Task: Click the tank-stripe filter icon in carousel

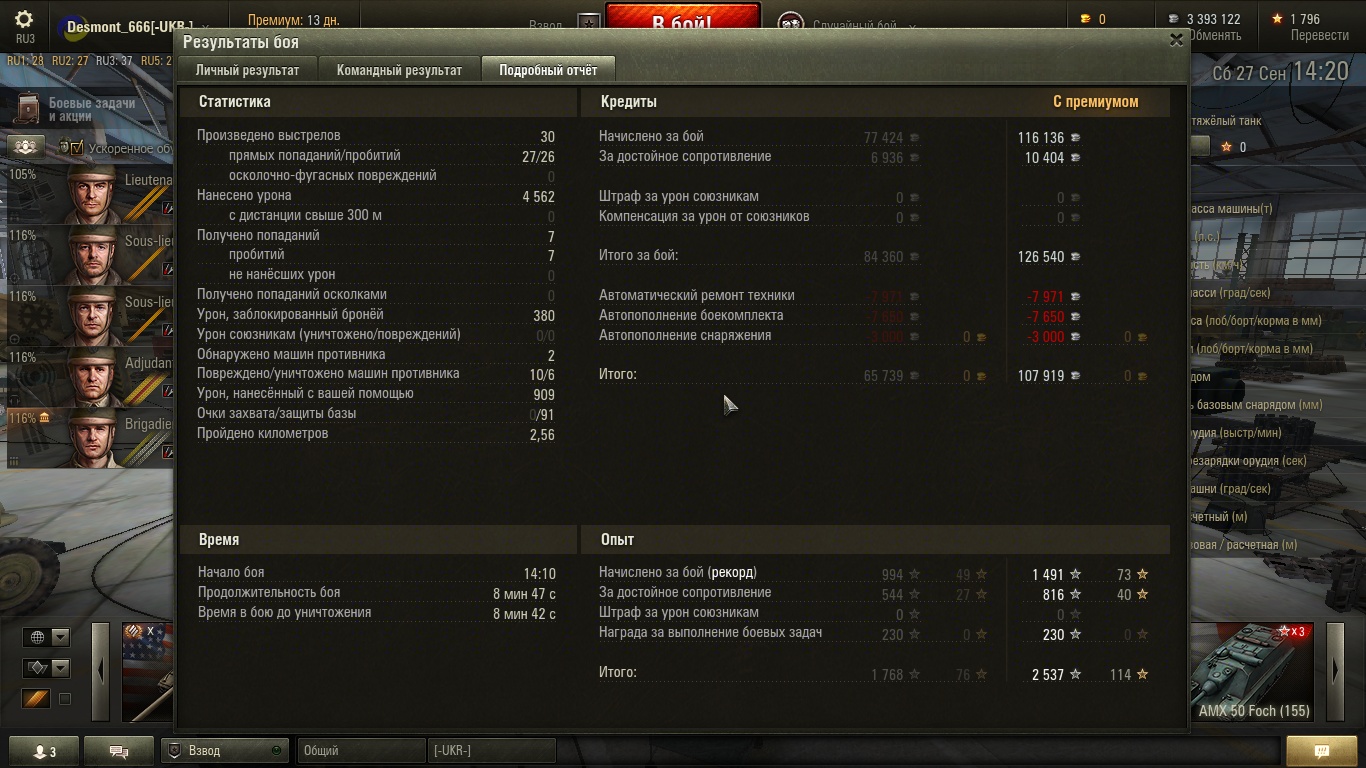Action: [36, 699]
